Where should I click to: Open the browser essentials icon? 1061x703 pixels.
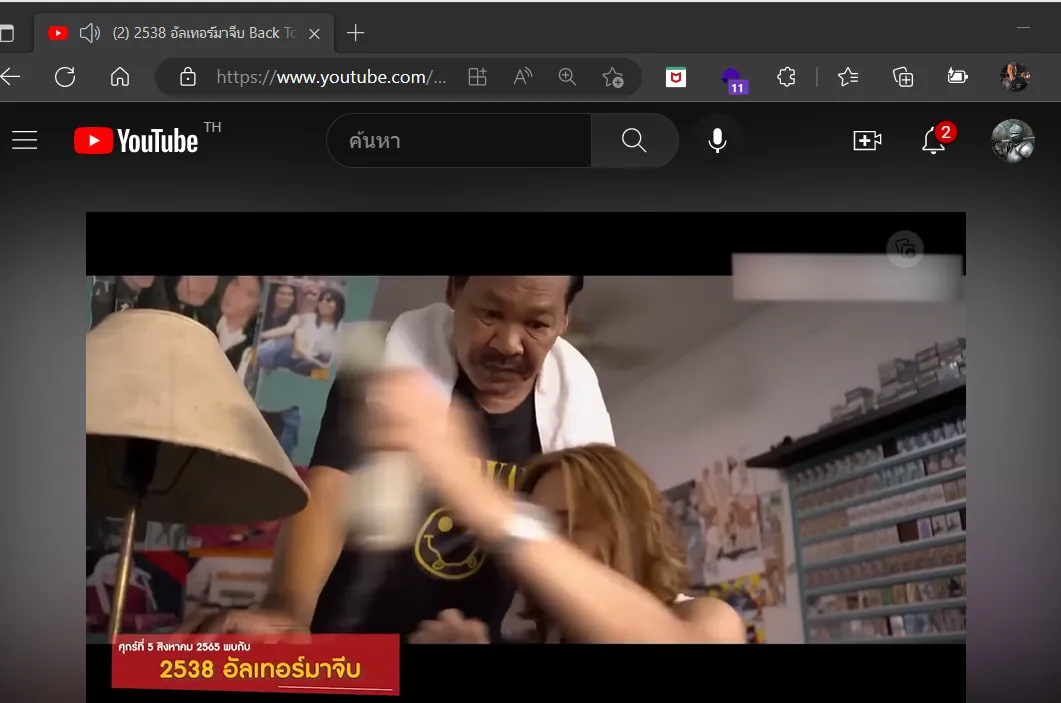point(957,76)
